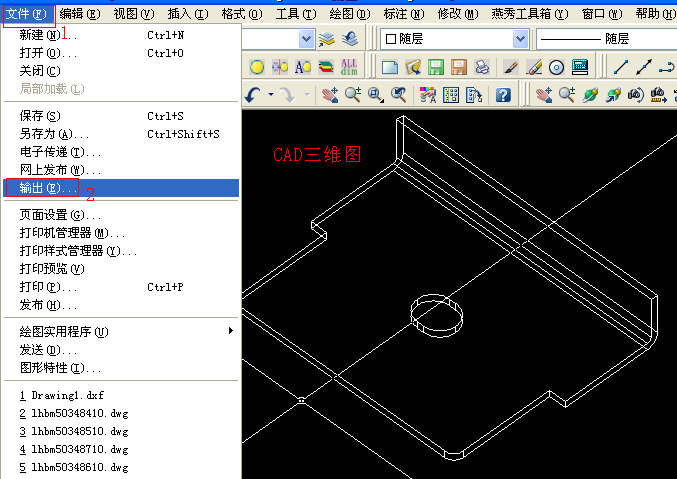Click the zoom window magnifier icon
677x479 pixels.
(375, 95)
